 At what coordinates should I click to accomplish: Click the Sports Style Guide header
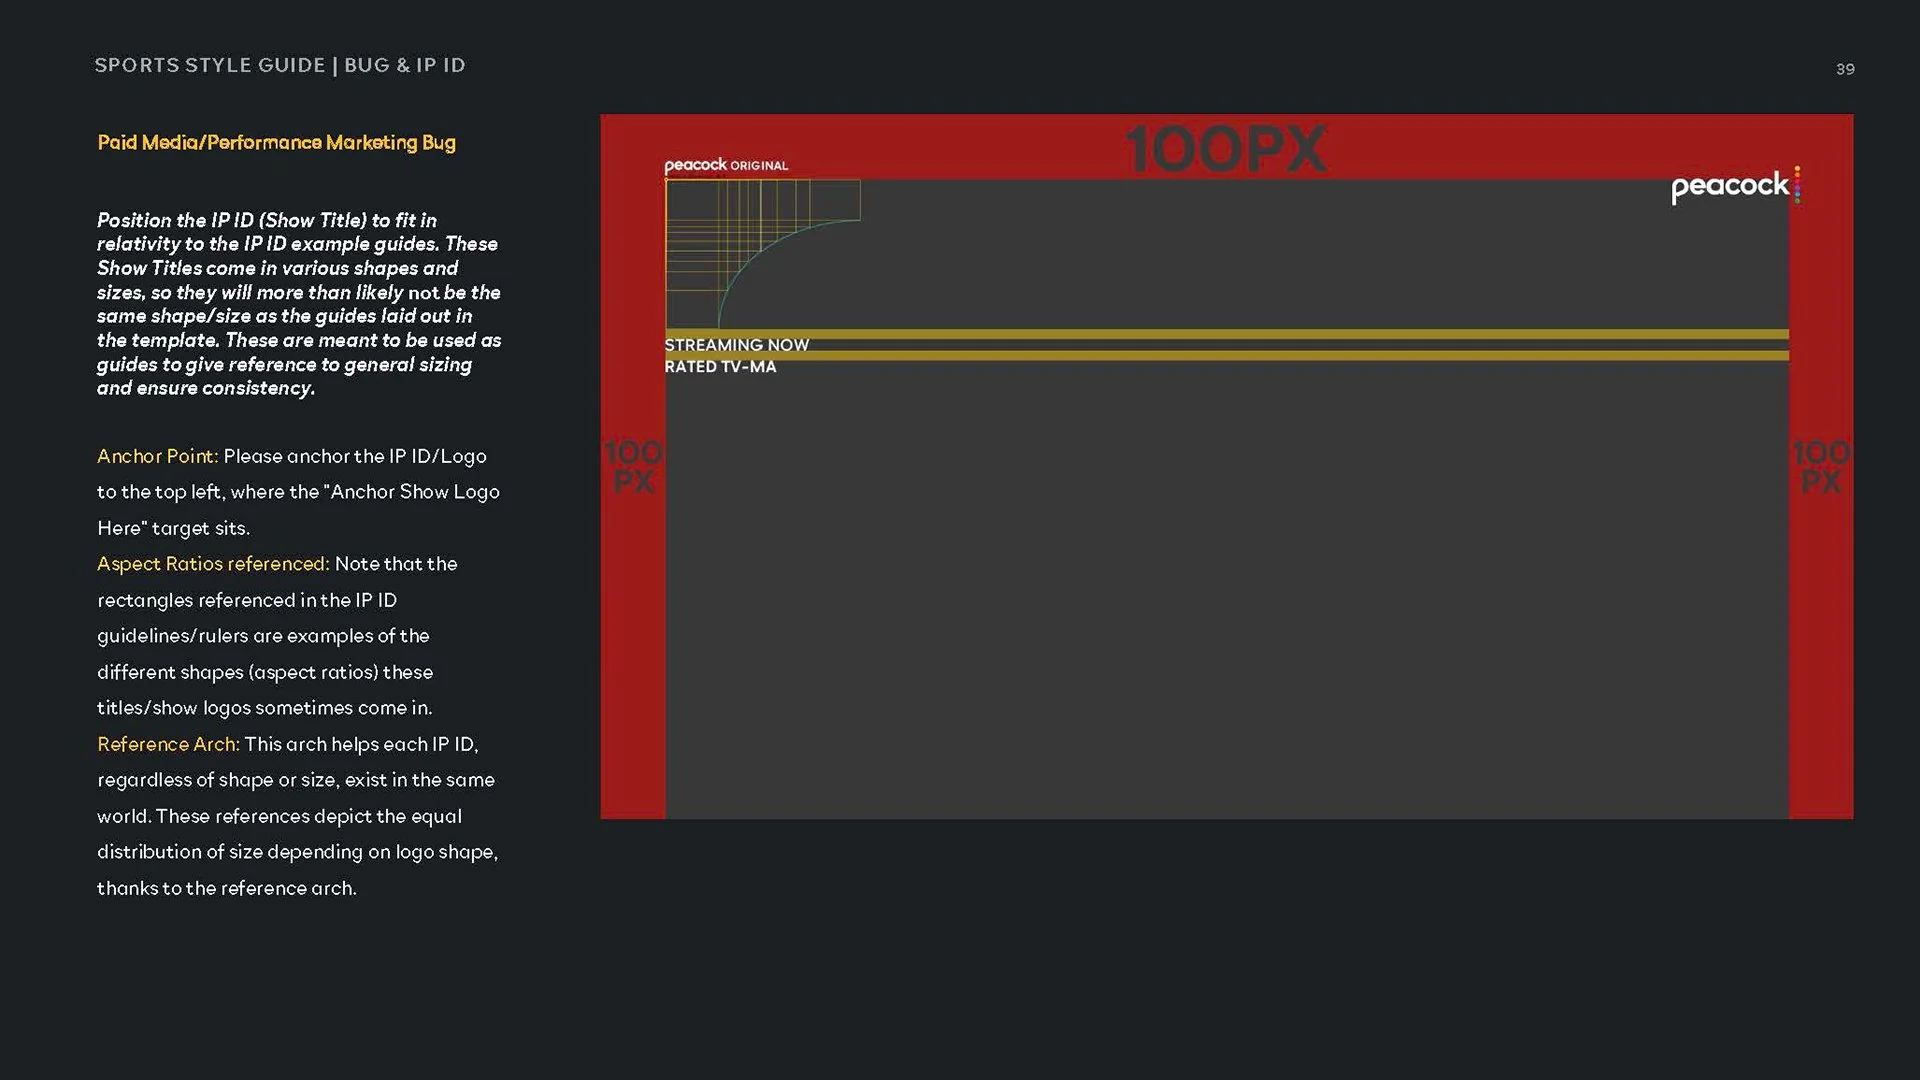(x=209, y=65)
